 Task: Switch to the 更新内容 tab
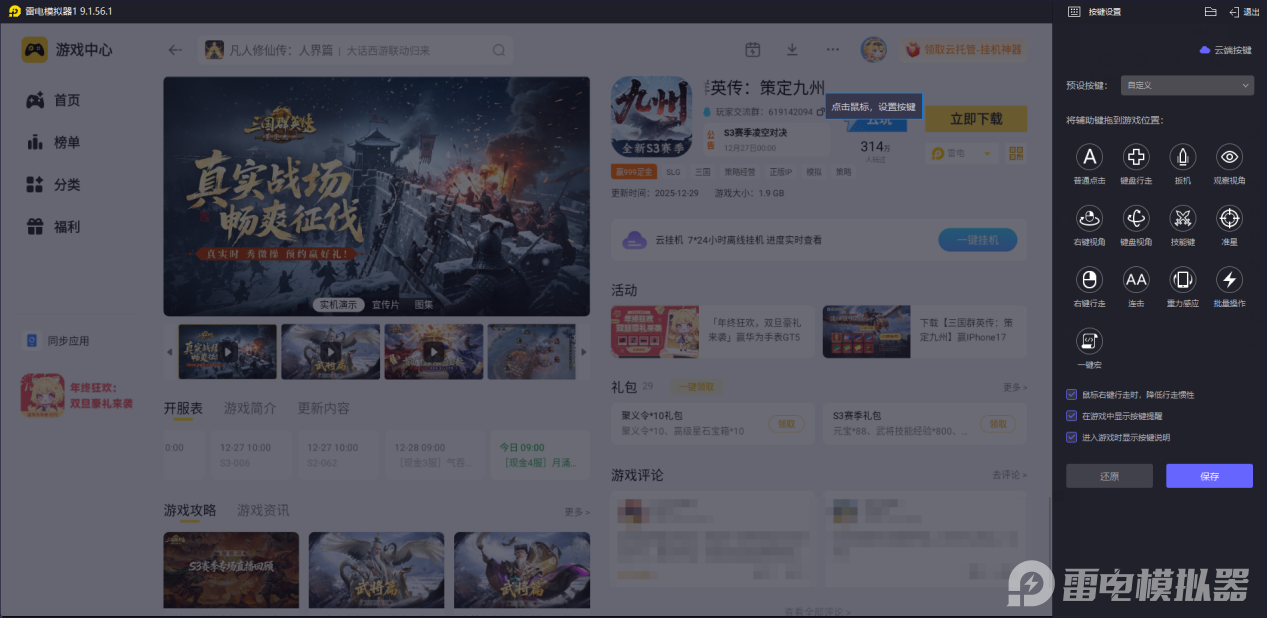tap(323, 408)
